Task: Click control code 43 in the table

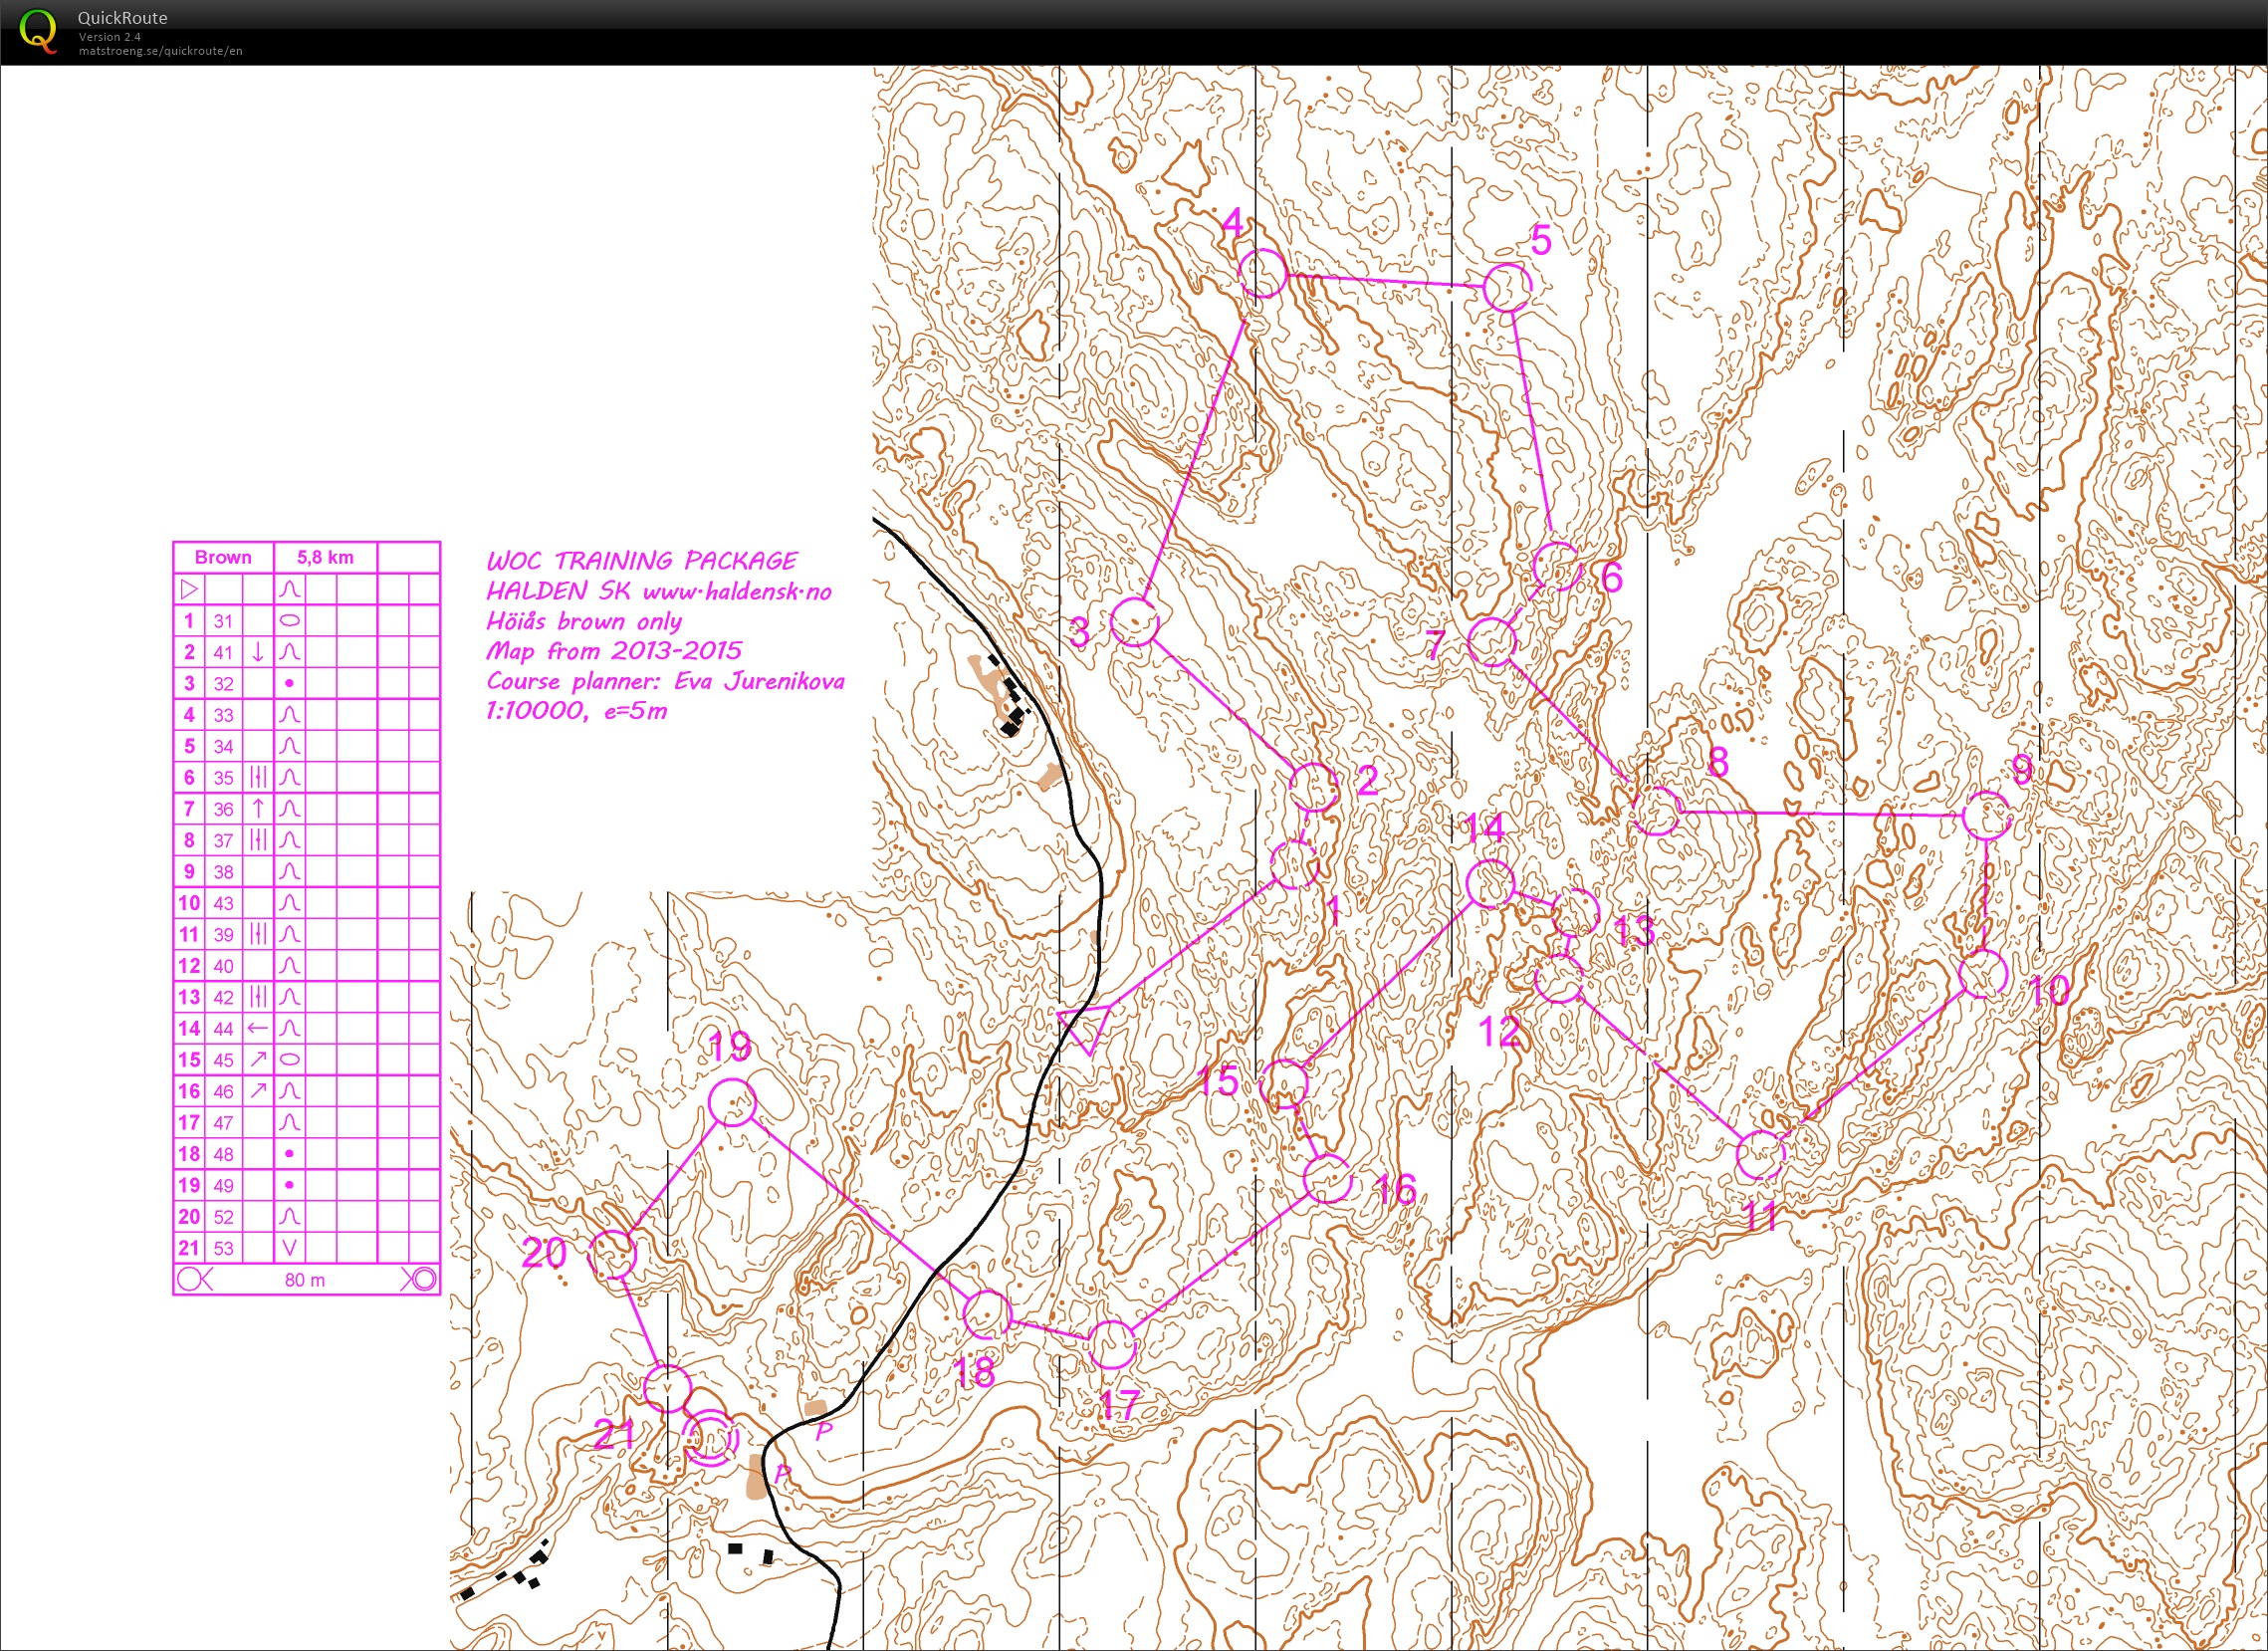Action: pyautogui.click(x=223, y=903)
